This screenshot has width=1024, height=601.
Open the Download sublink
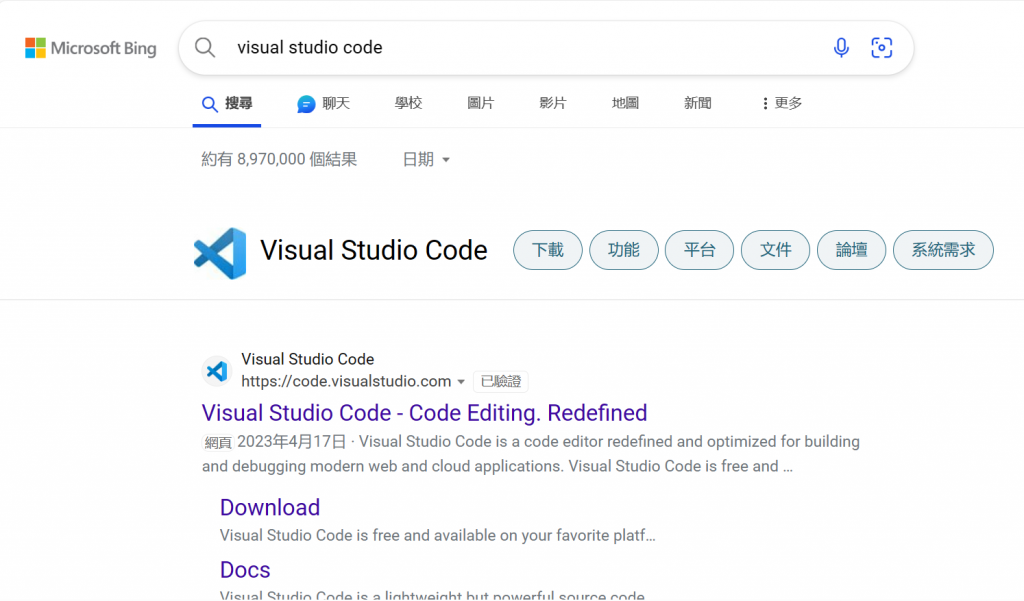pyautogui.click(x=270, y=508)
